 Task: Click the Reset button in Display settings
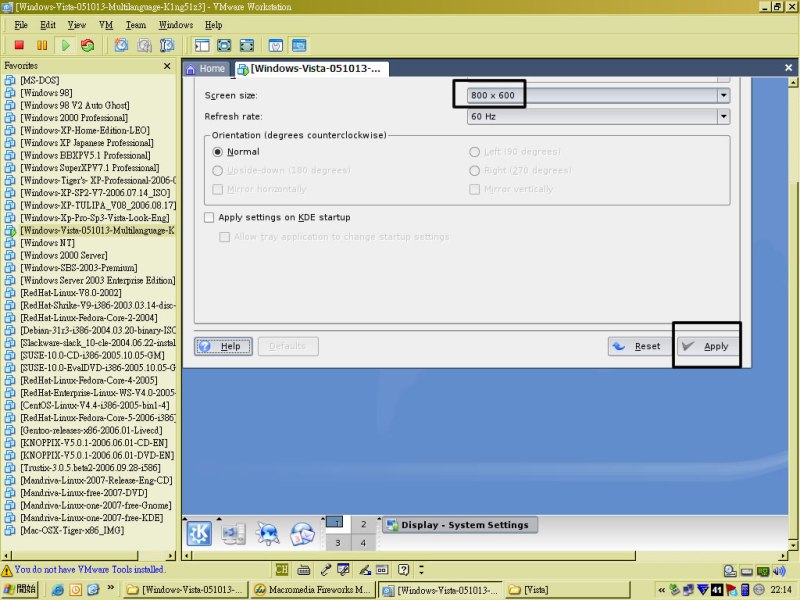[x=639, y=346]
